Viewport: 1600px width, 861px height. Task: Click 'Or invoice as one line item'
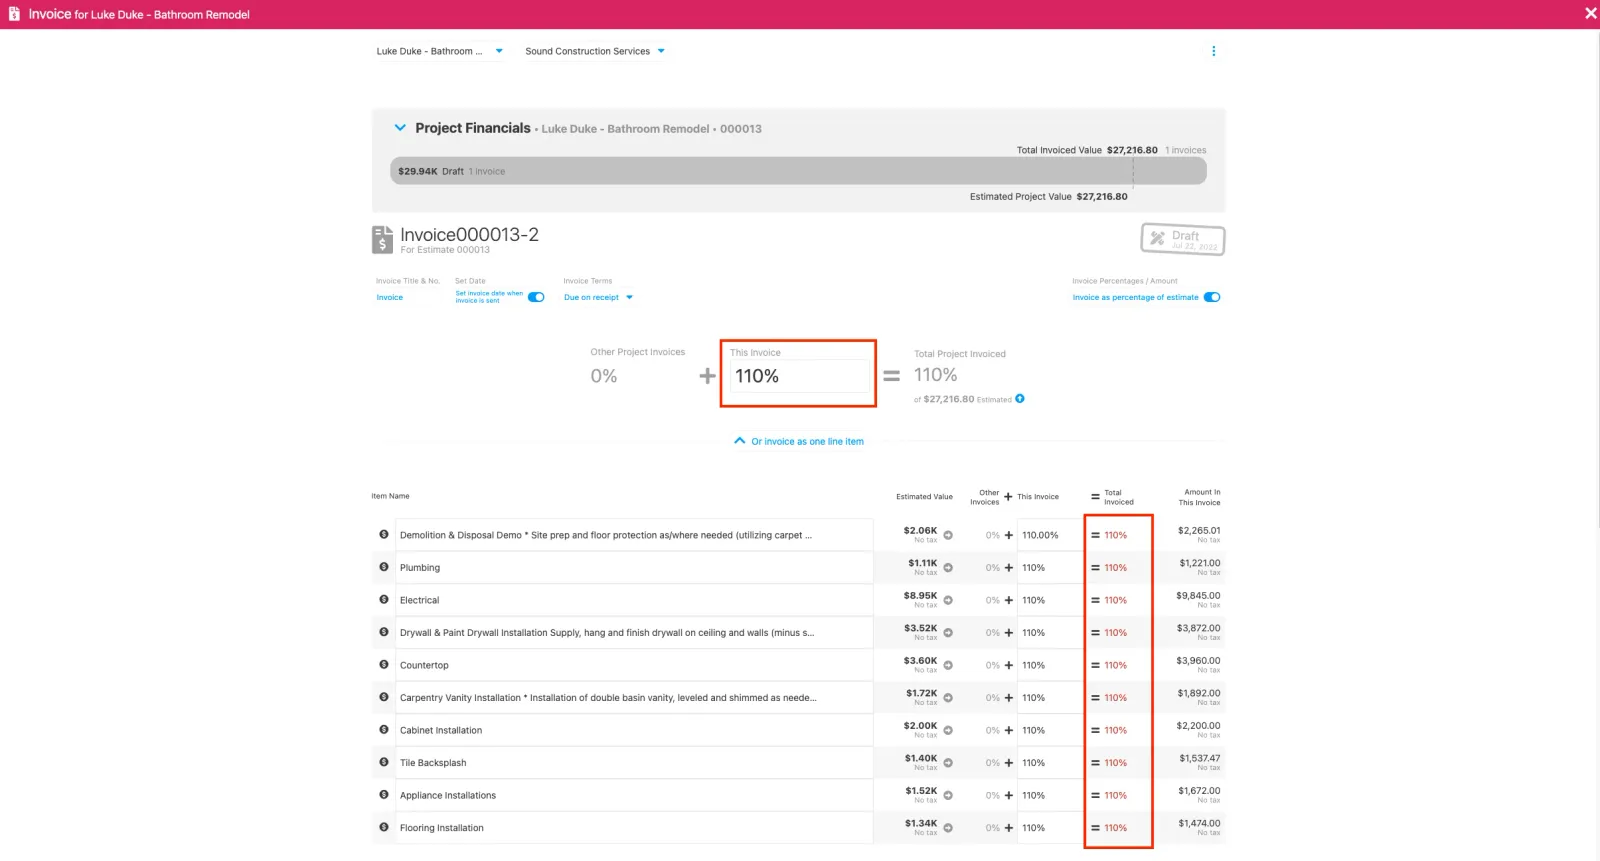click(x=806, y=441)
